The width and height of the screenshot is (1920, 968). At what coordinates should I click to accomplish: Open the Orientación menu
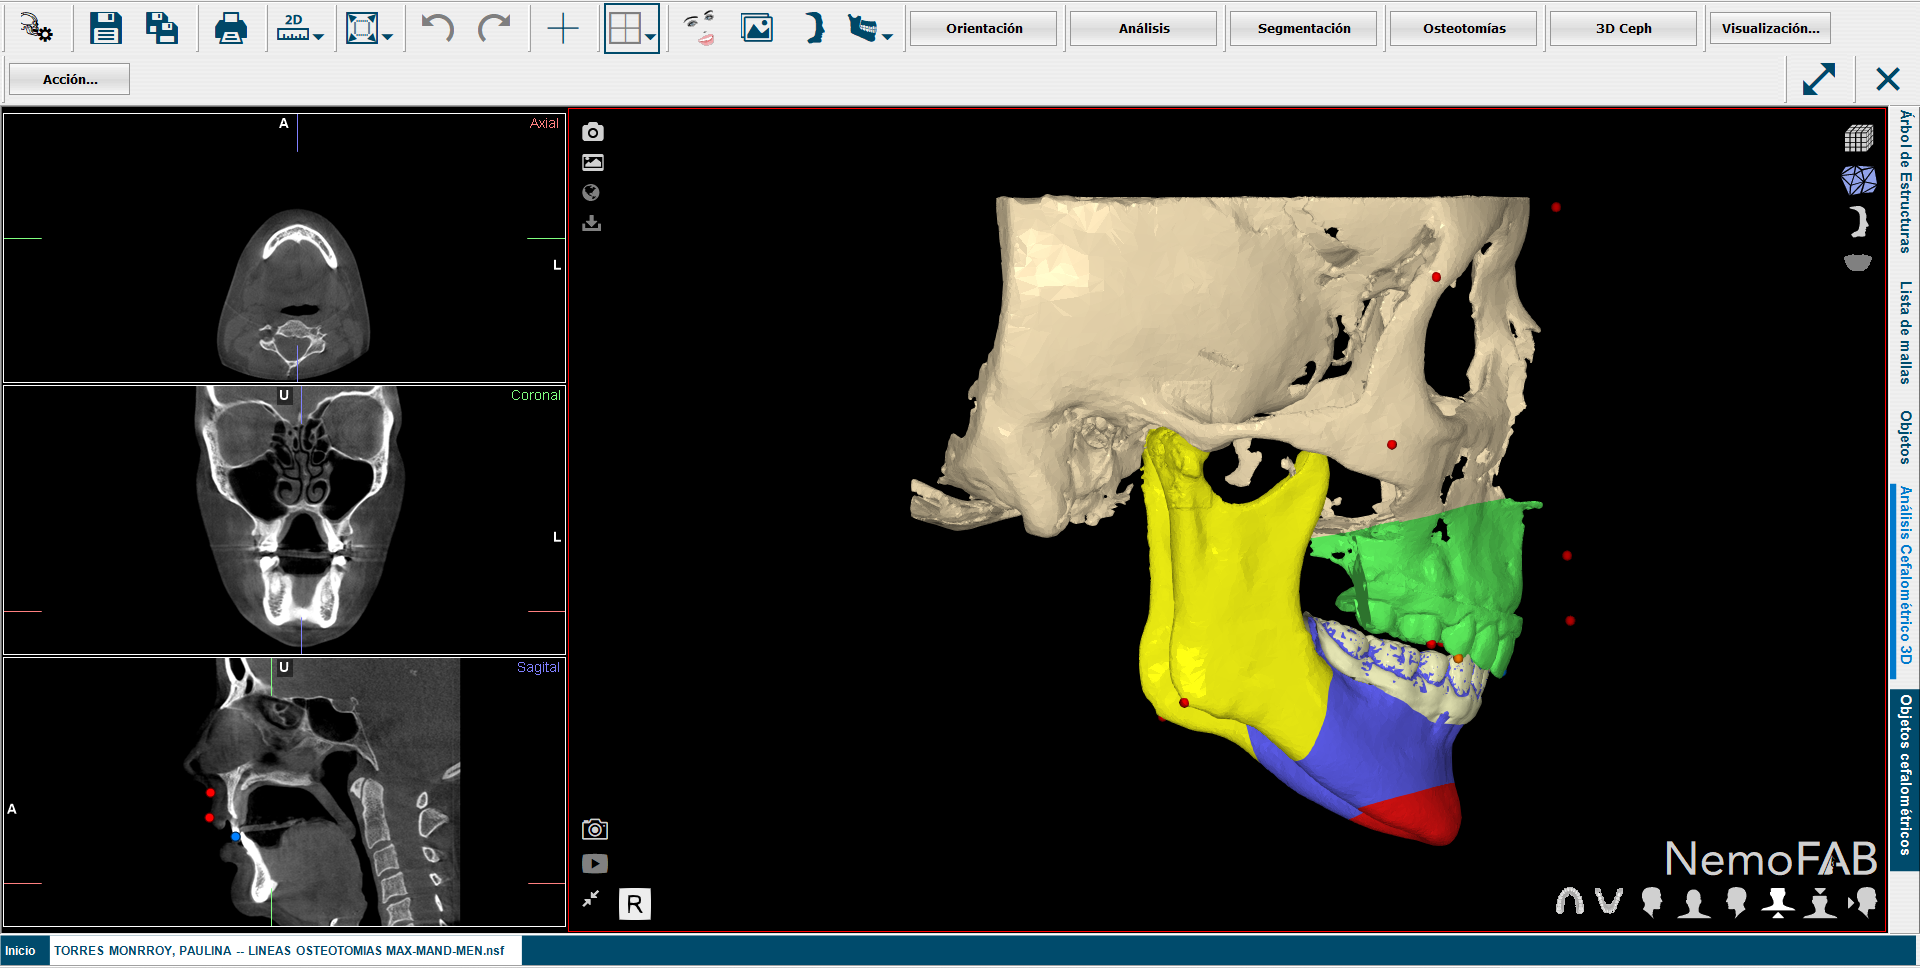[984, 28]
